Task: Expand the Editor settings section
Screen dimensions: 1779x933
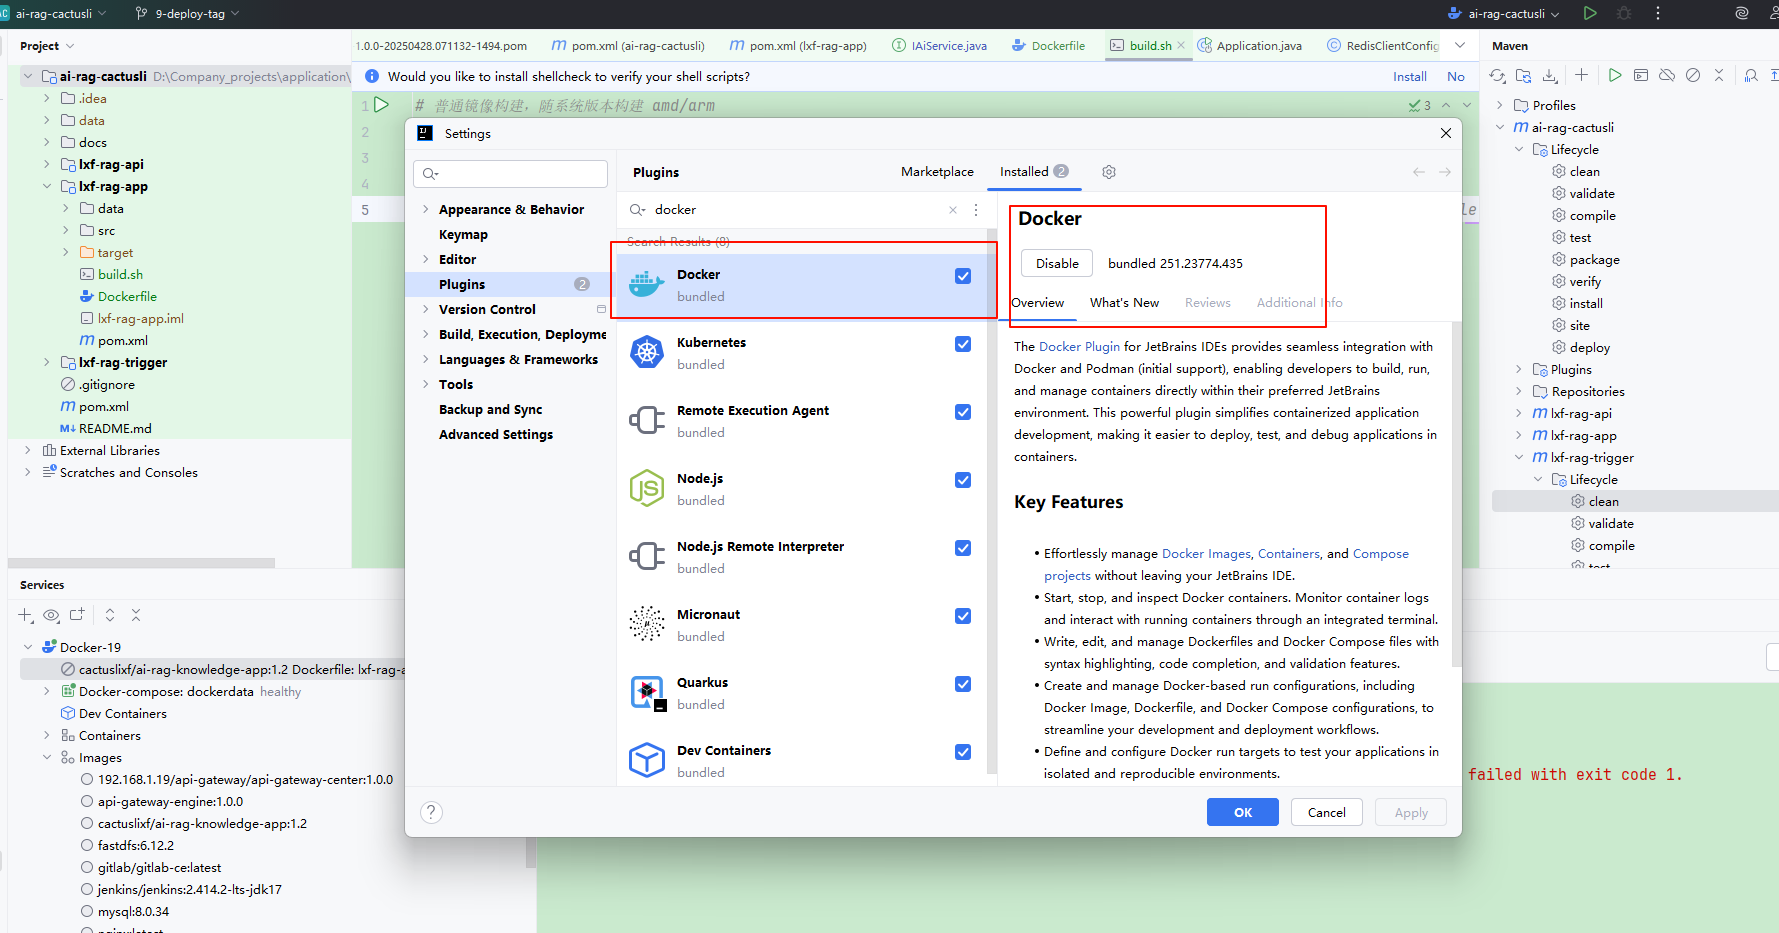Action: click(x=426, y=259)
